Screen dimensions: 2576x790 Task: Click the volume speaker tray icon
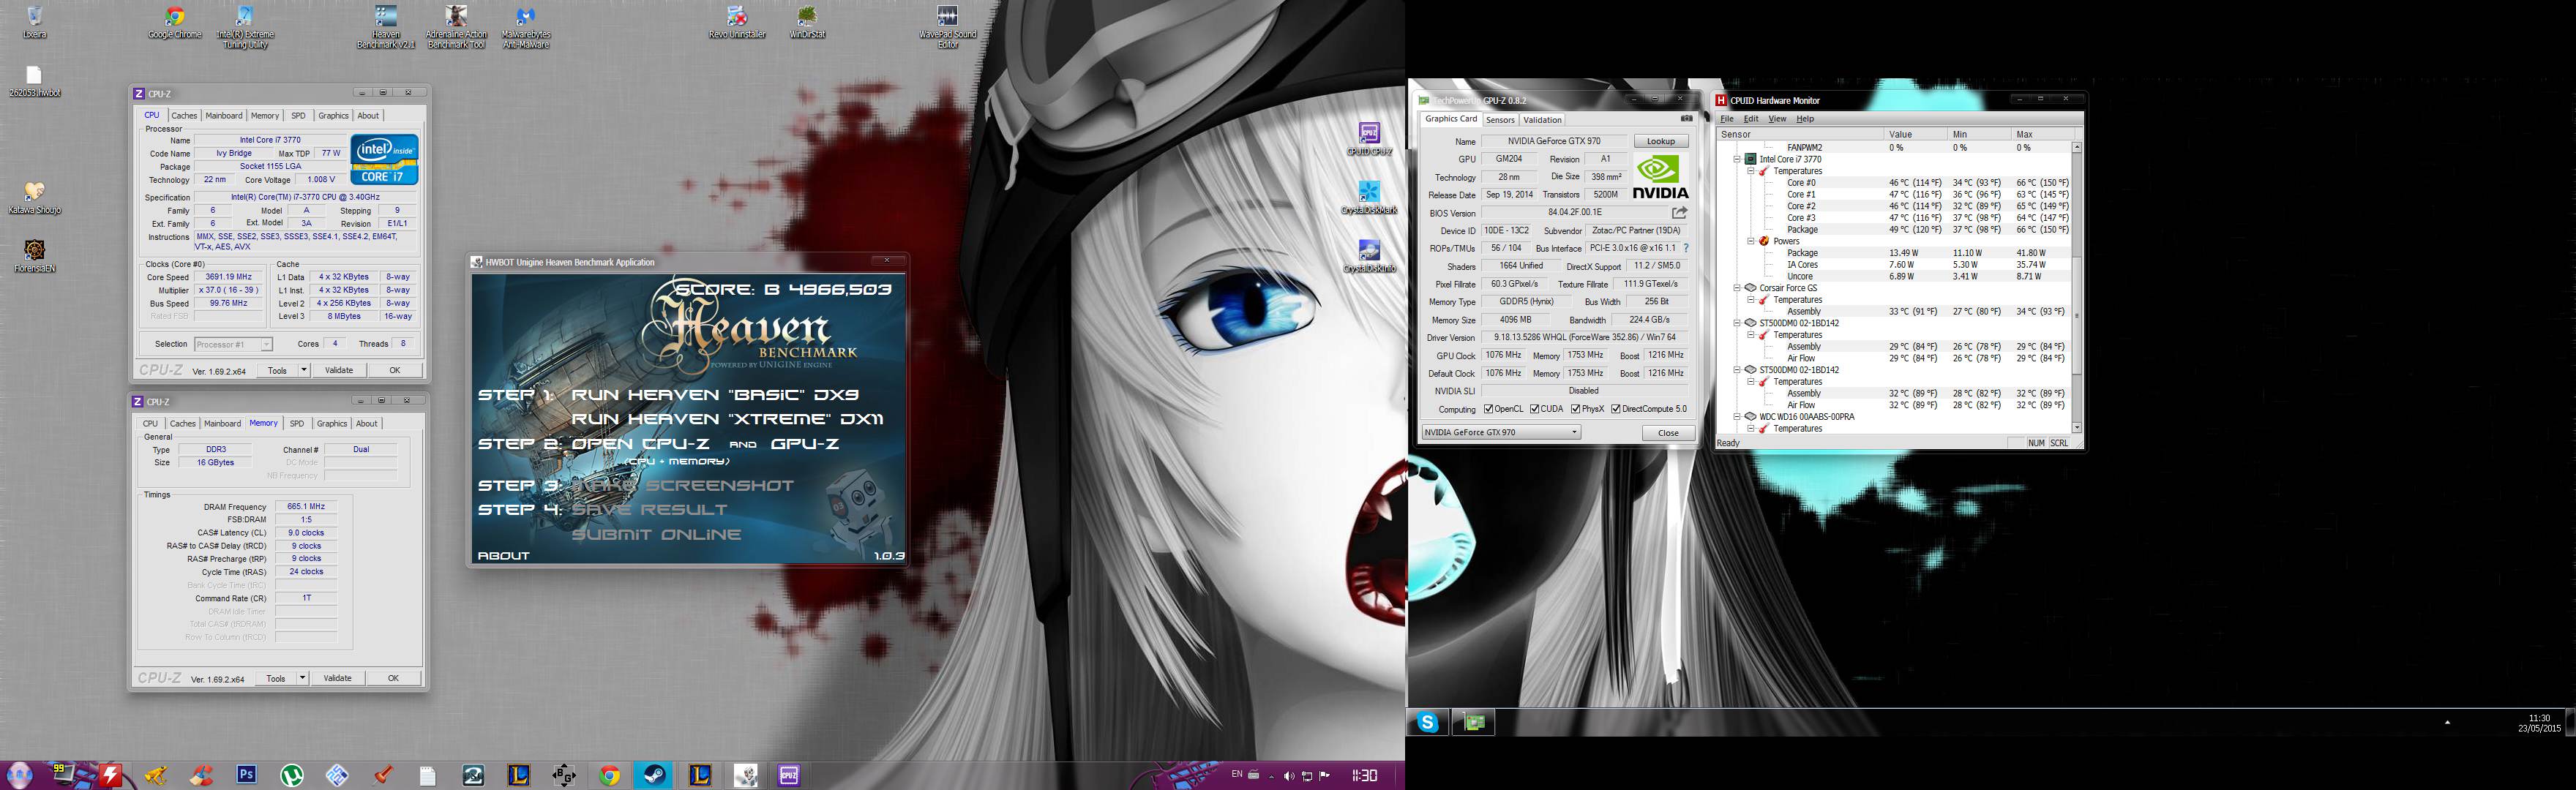coord(1288,776)
